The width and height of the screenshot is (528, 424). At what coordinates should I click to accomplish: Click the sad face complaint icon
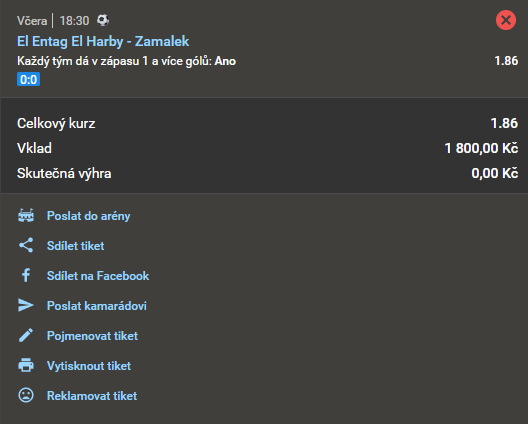[x=26, y=395]
